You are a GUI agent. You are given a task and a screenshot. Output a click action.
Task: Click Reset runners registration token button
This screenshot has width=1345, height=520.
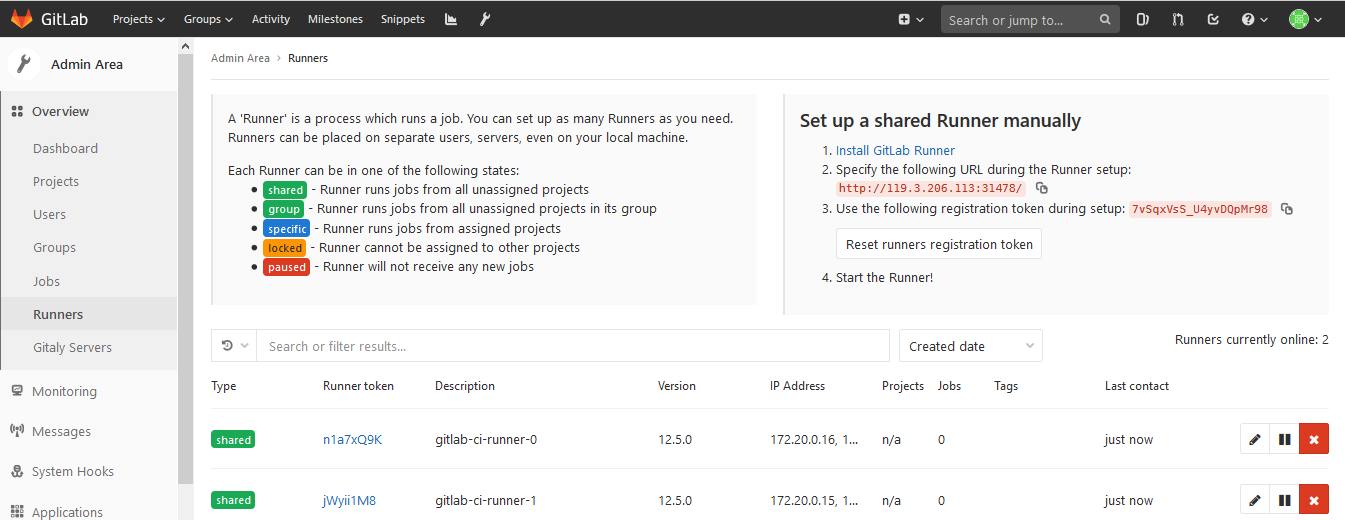(939, 244)
